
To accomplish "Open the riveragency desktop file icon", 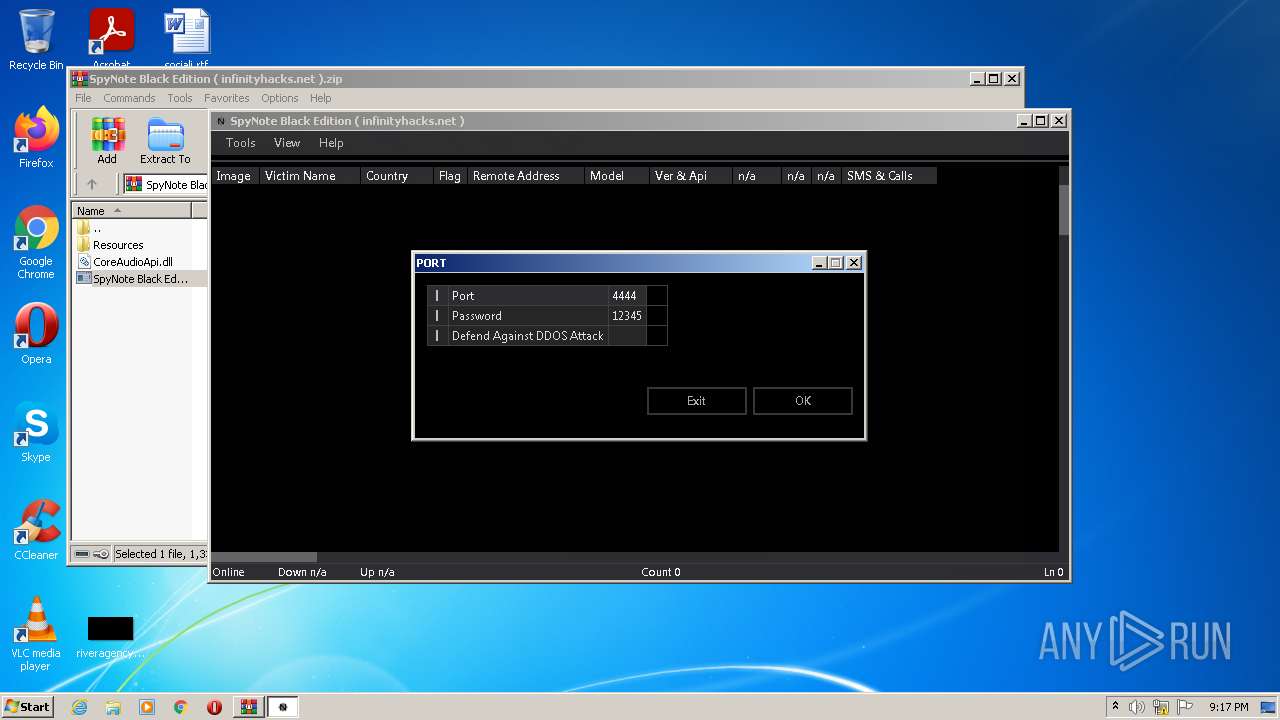I will (110, 636).
